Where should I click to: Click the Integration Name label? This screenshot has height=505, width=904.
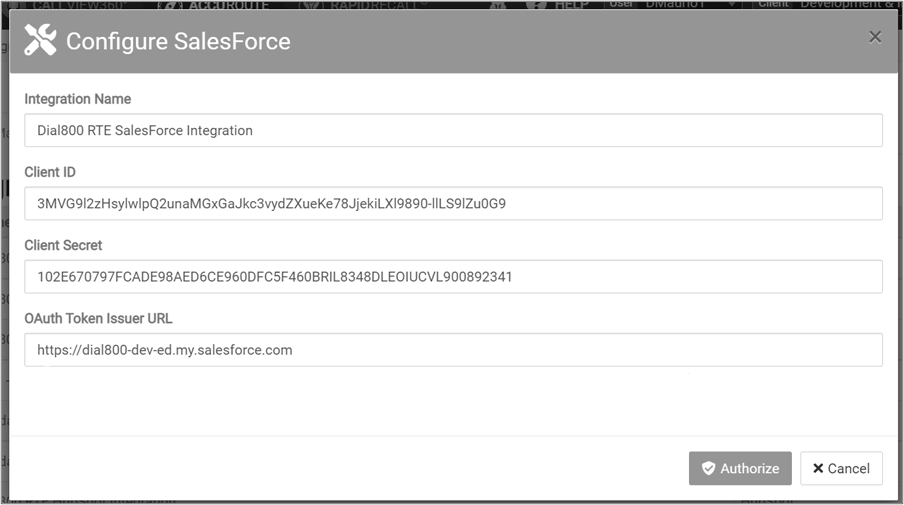[x=78, y=99]
